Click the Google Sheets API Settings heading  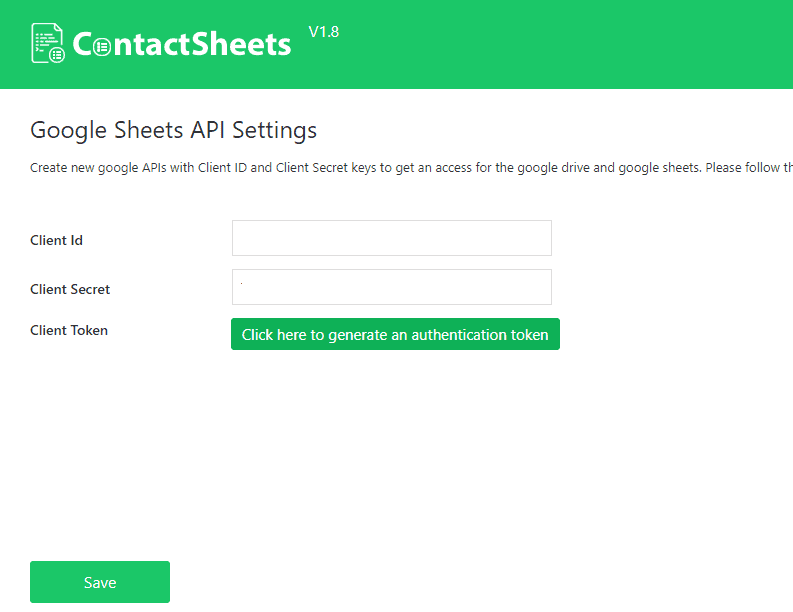click(173, 130)
